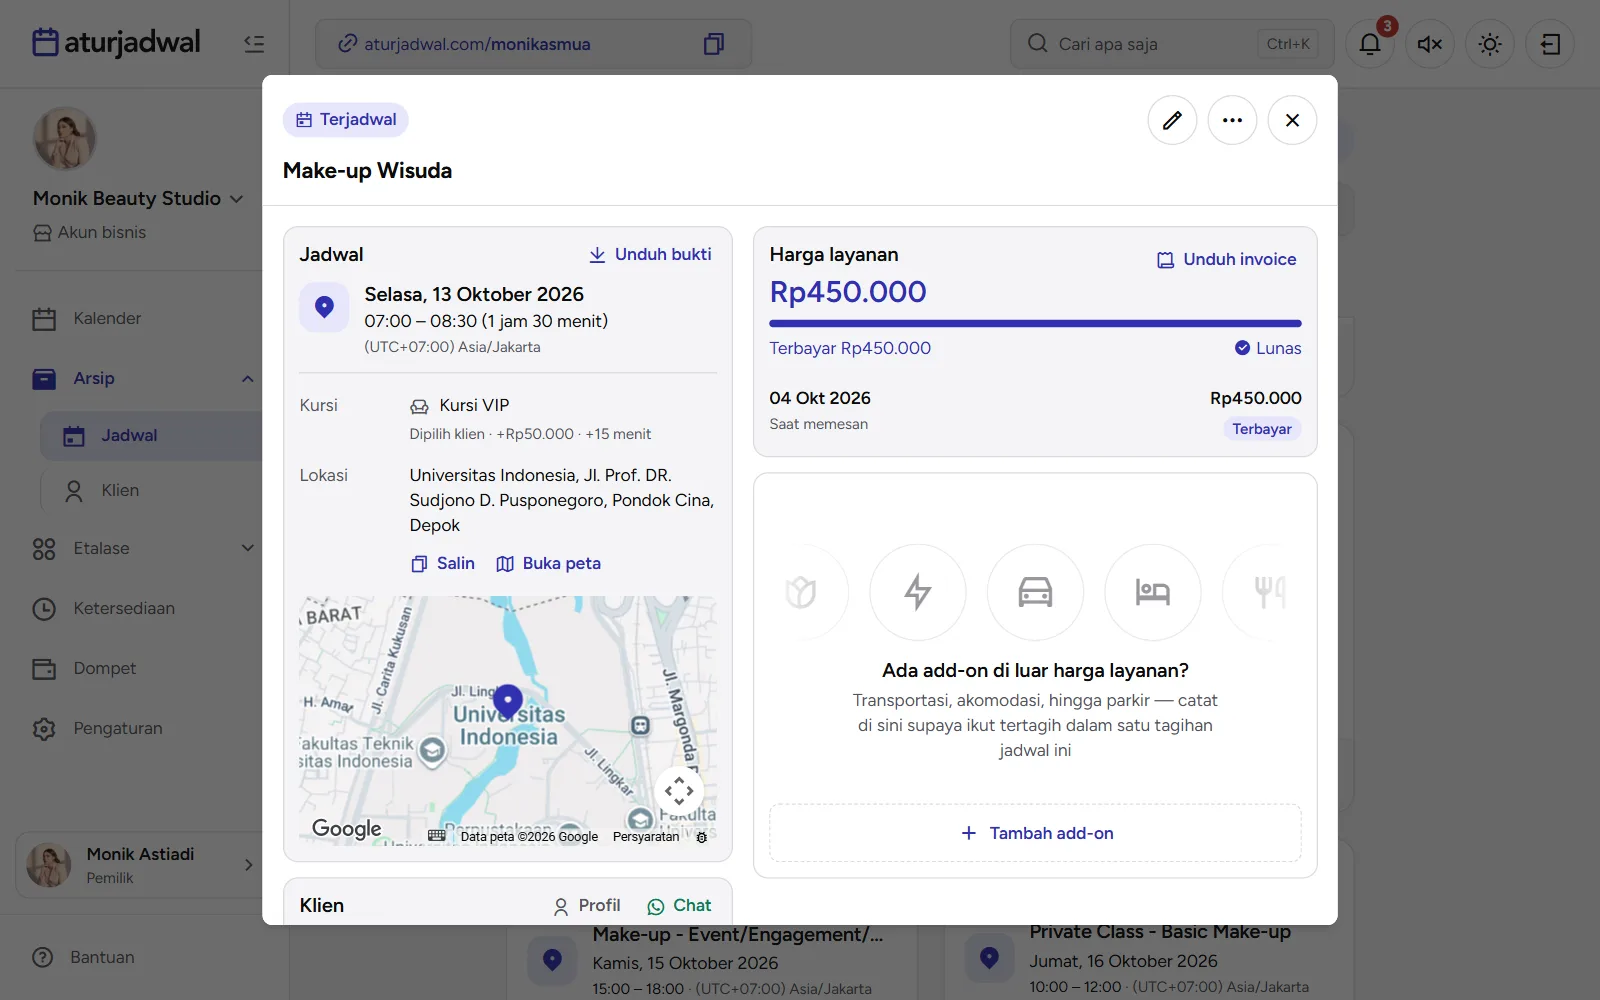Add an add-on with Tambah add-on
The height and width of the screenshot is (1000, 1600).
coord(1035,833)
